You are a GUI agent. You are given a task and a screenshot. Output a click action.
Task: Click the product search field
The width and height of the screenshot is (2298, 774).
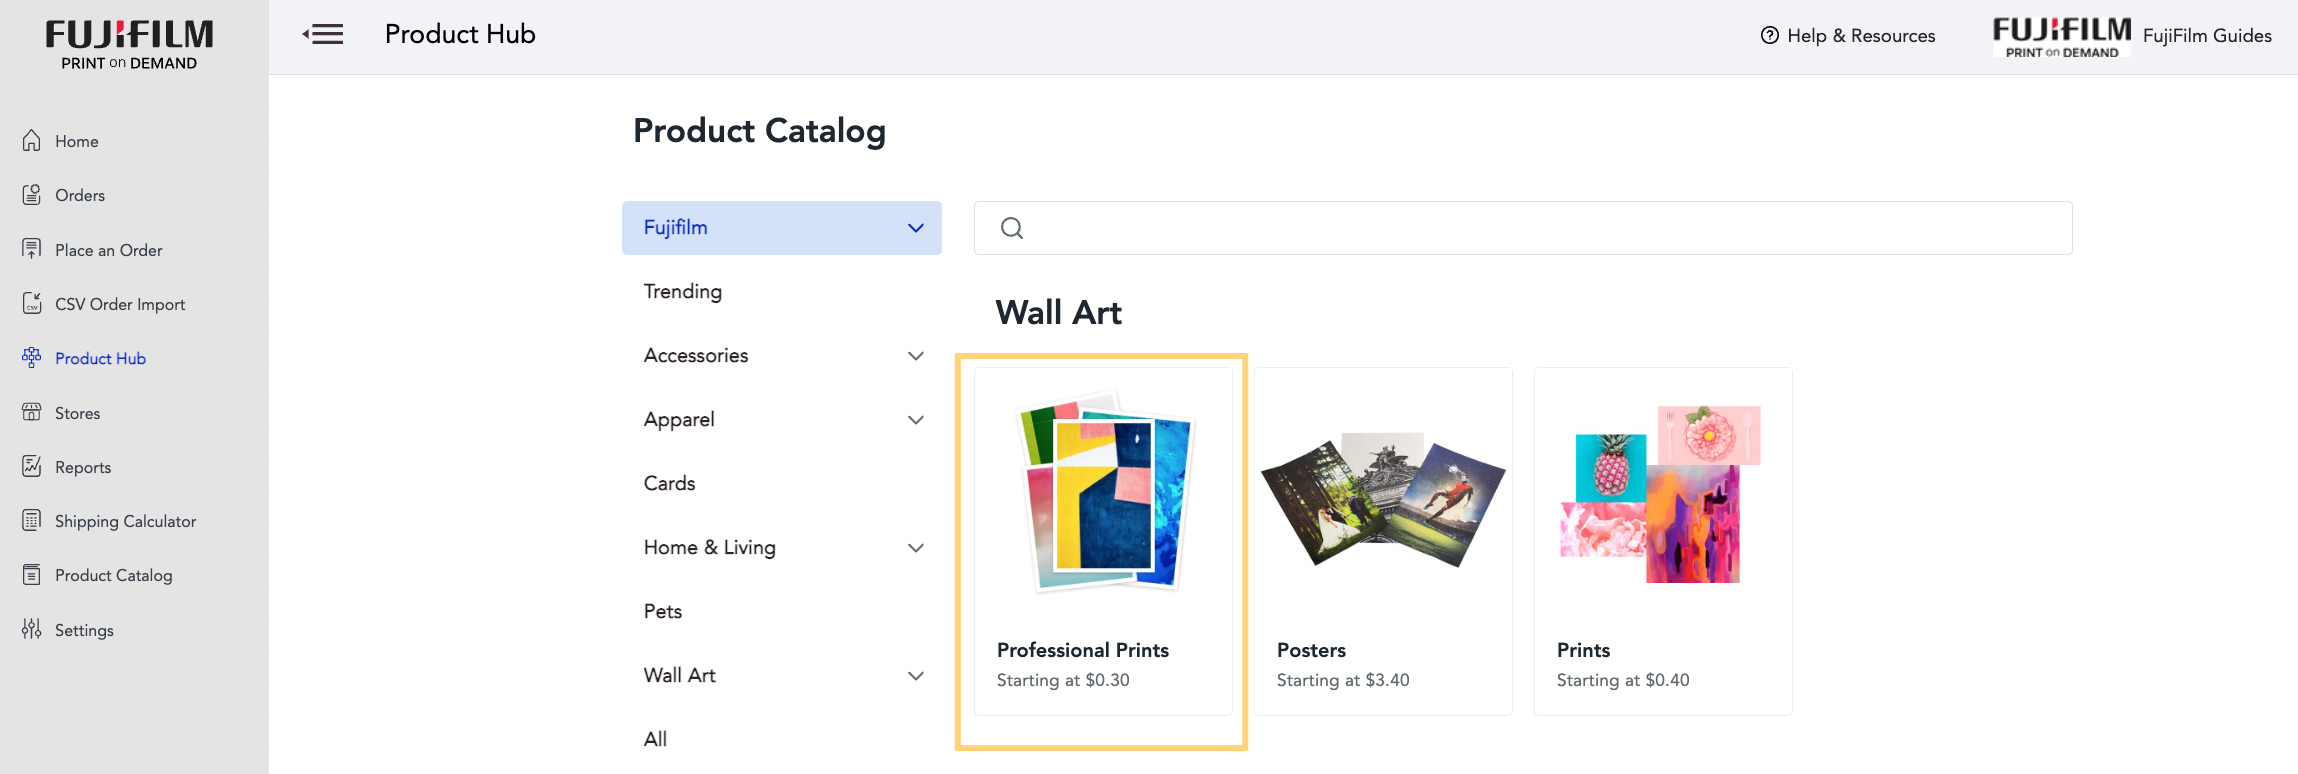(1523, 228)
